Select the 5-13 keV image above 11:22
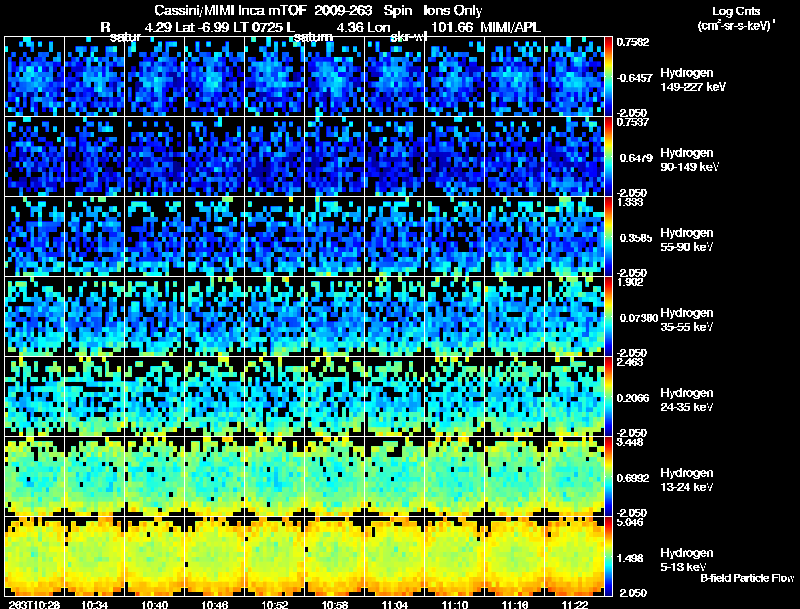Viewport: 800px width, 609px height. pos(574,557)
